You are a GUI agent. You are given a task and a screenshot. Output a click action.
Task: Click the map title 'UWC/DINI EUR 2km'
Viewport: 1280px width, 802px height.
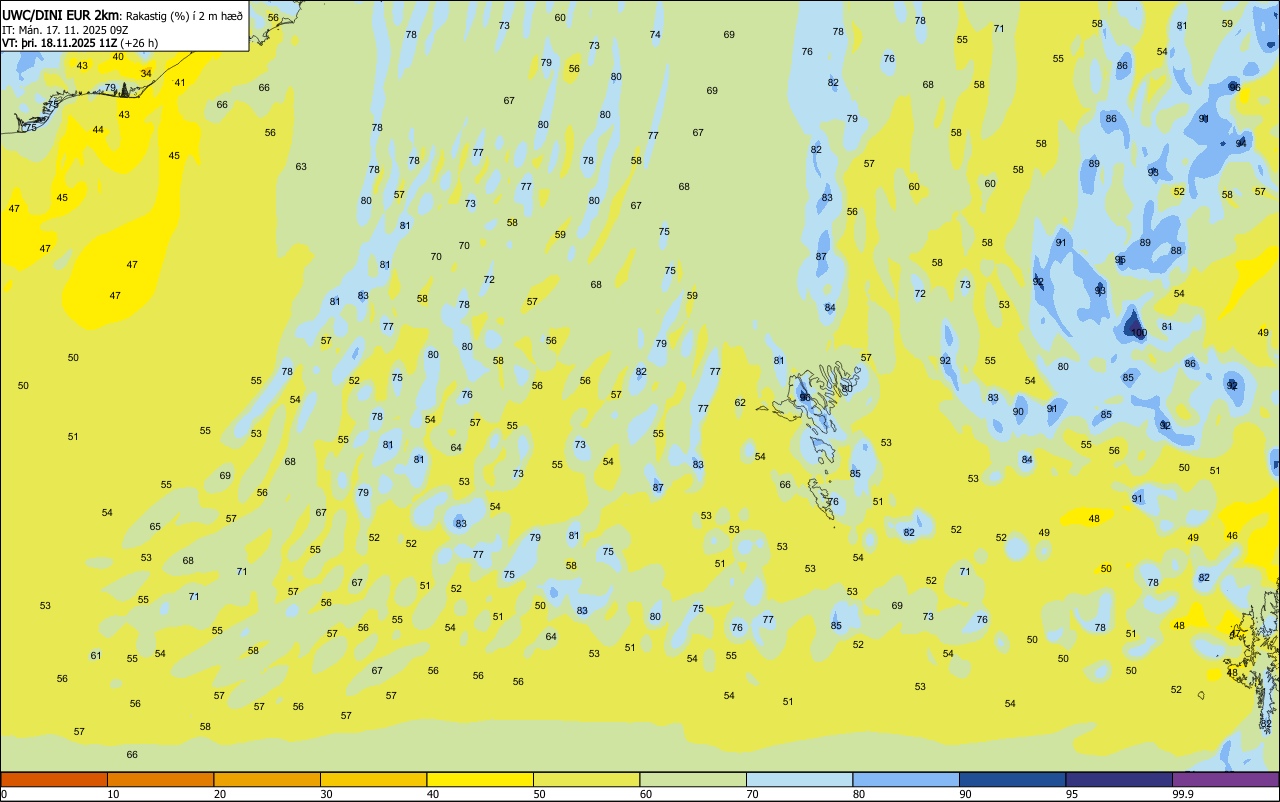pos(60,15)
